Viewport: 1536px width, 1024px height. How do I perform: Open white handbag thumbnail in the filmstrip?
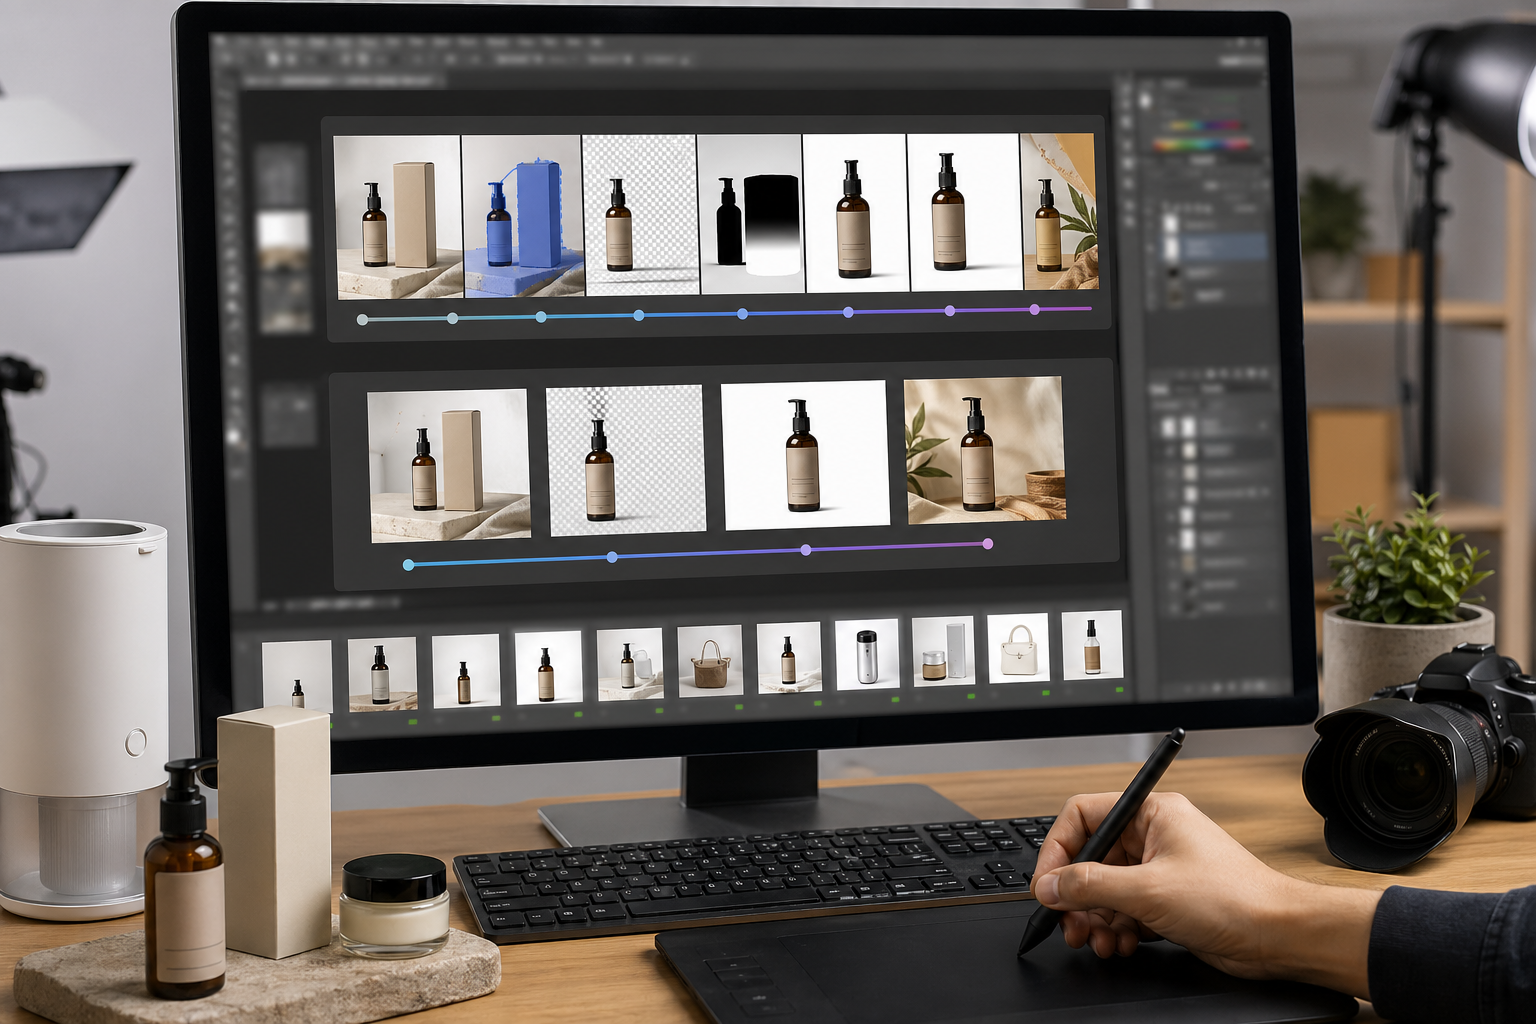pyautogui.click(x=1018, y=648)
